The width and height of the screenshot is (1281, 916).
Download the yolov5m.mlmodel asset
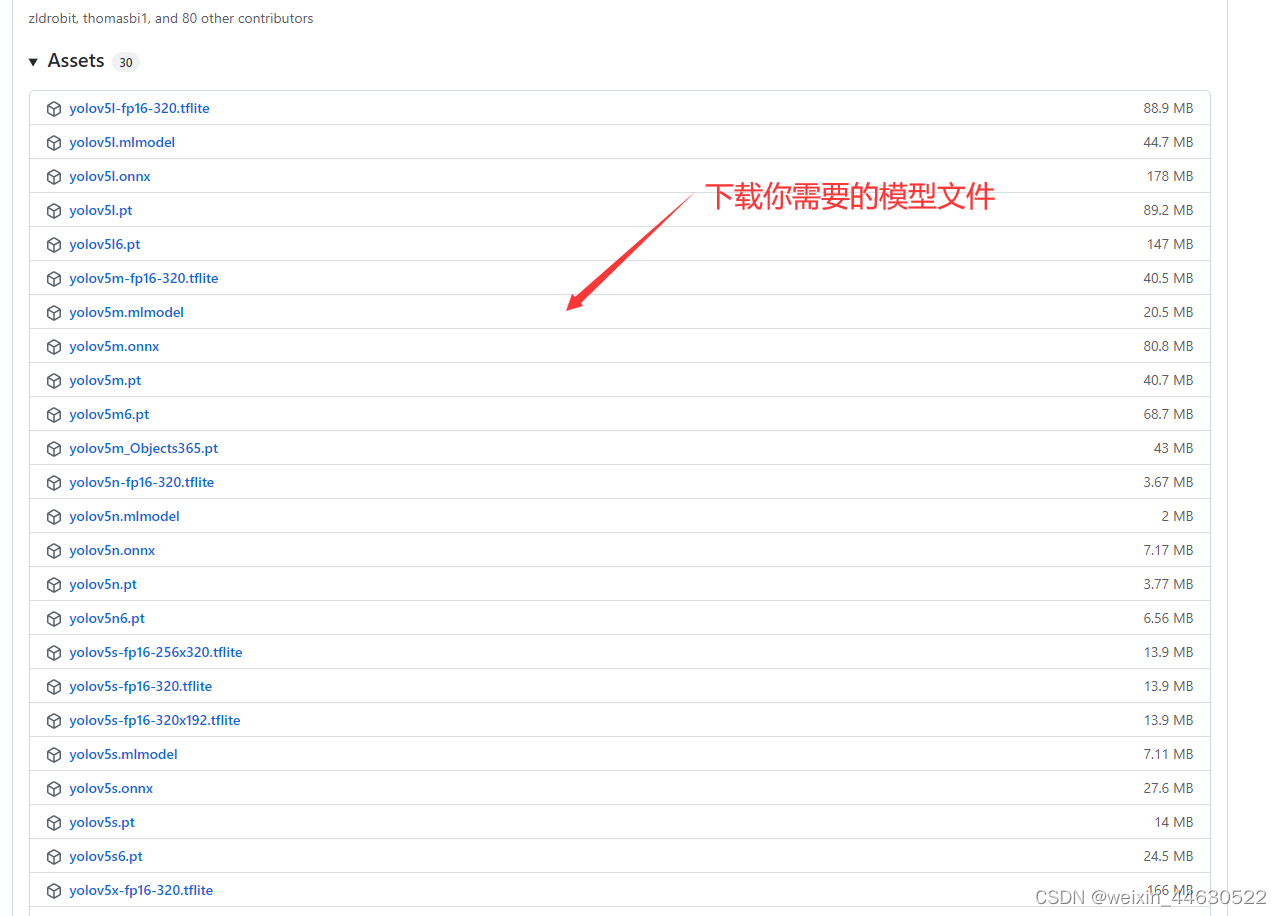[x=127, y=312]
